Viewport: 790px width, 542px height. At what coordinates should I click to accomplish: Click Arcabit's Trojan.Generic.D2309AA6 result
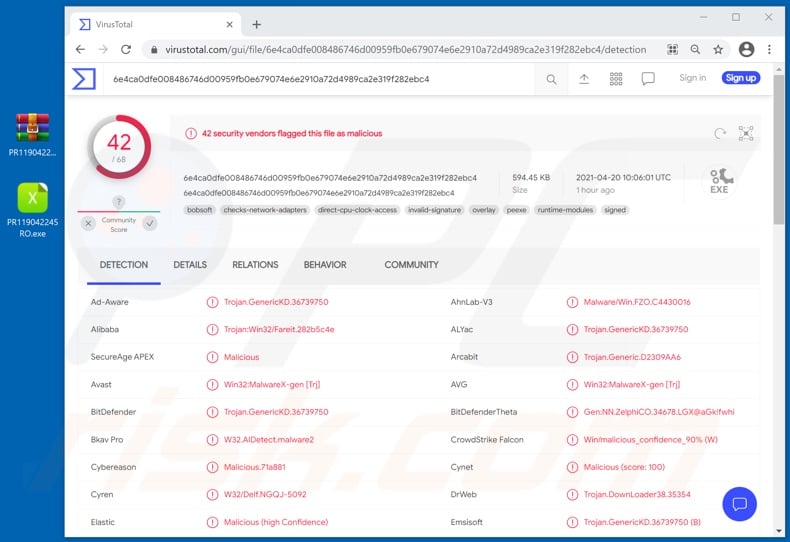pos(632,357)
